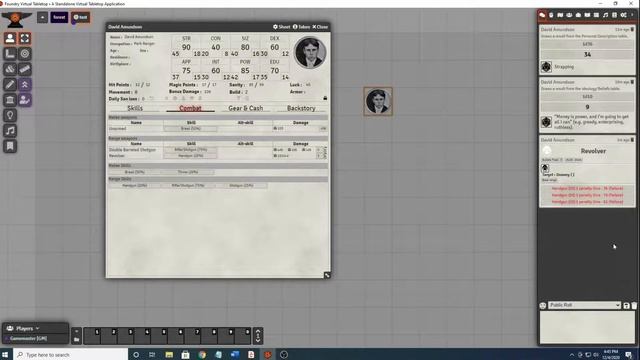Open the macro directory folder icon
This screenshot has width=640, height=360.
[x=76, y=339]
